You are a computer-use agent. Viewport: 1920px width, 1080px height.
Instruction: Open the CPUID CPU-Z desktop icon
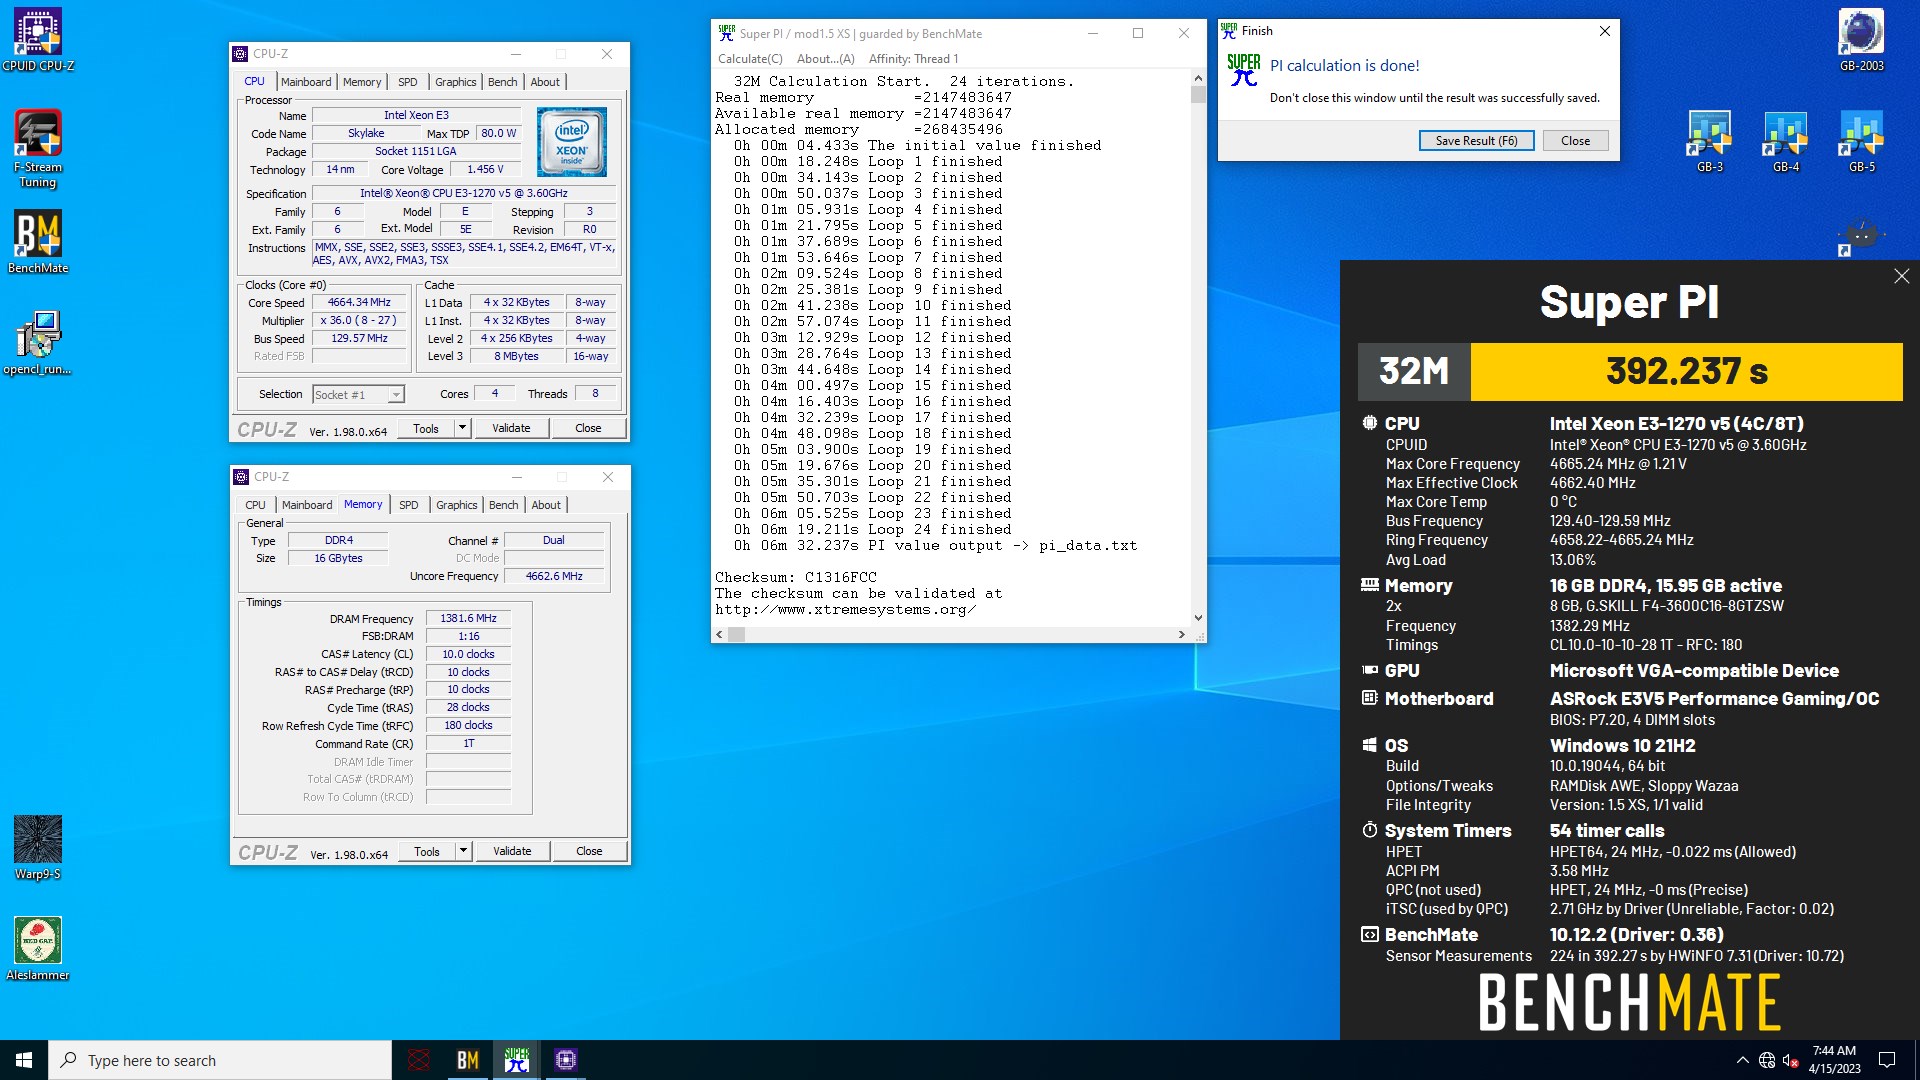point(38,40)
